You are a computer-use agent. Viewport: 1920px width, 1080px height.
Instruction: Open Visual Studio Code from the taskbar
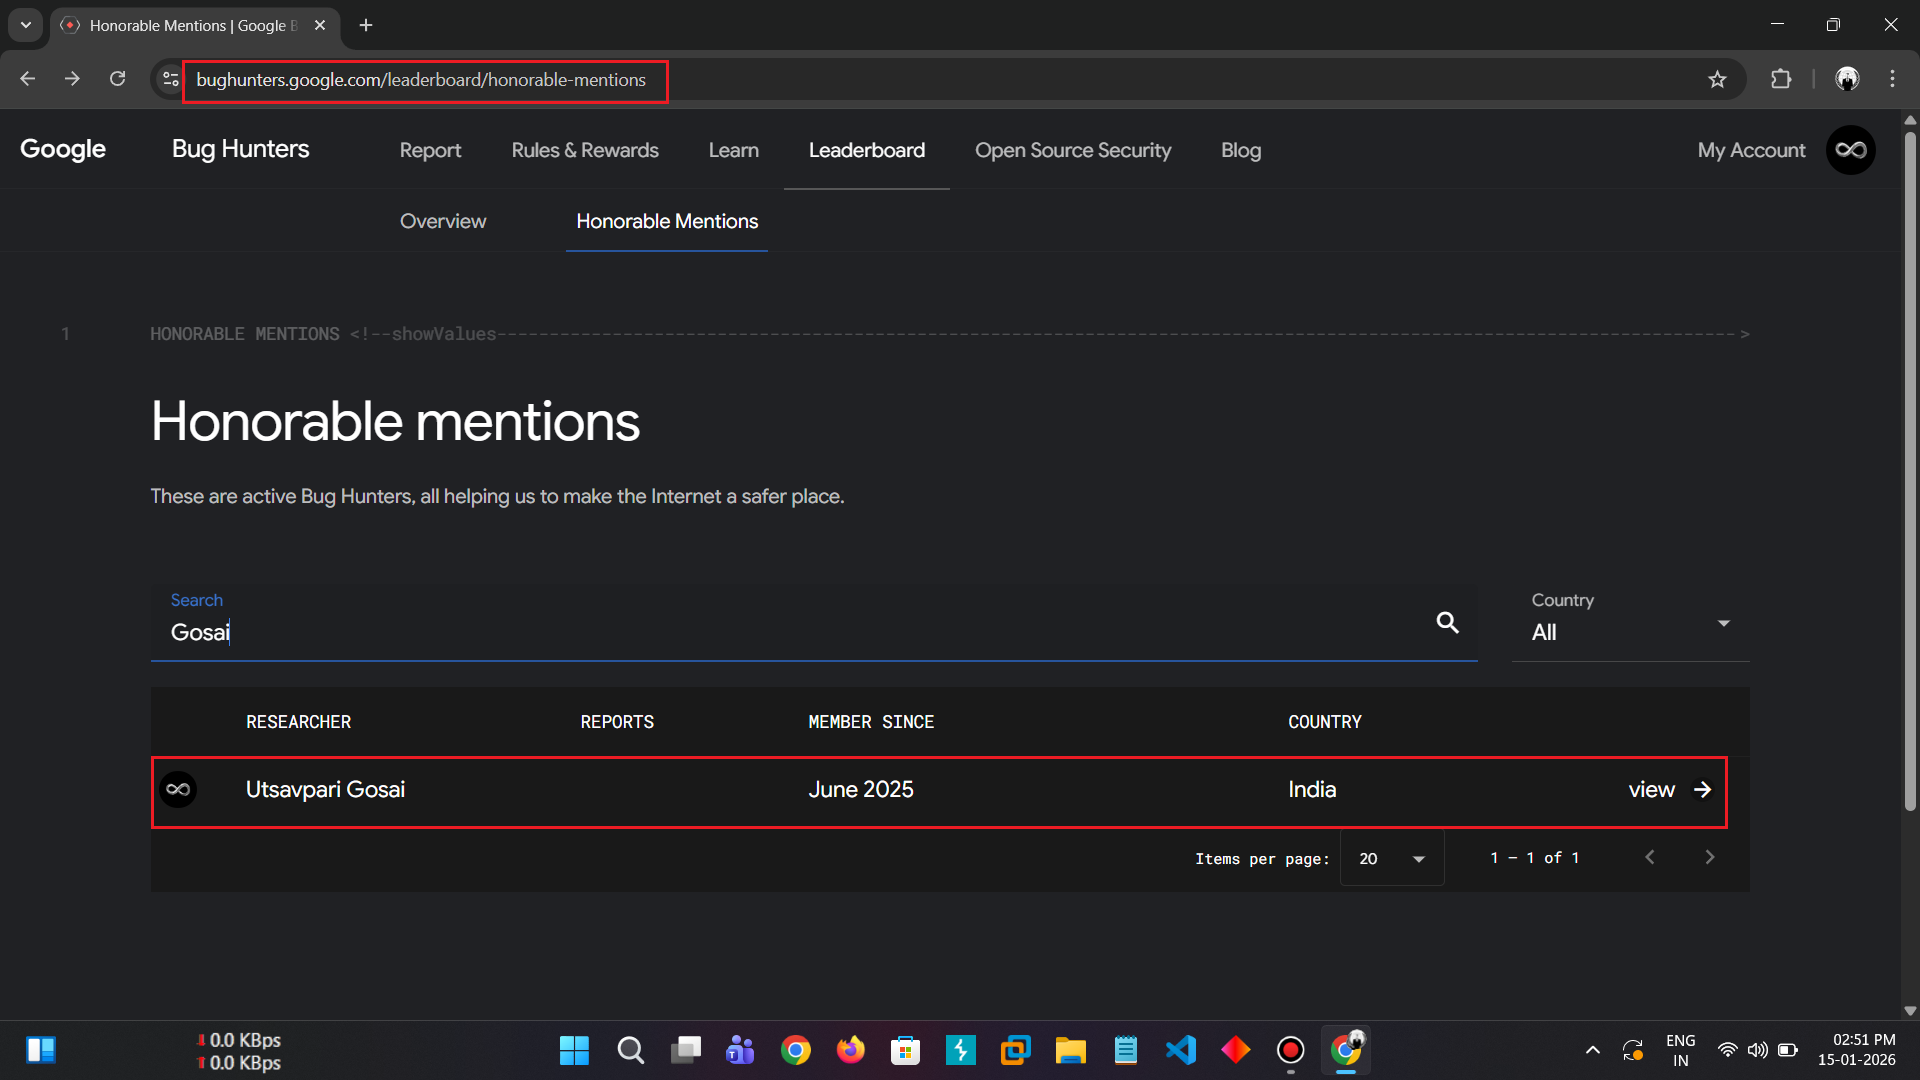1181,1050
